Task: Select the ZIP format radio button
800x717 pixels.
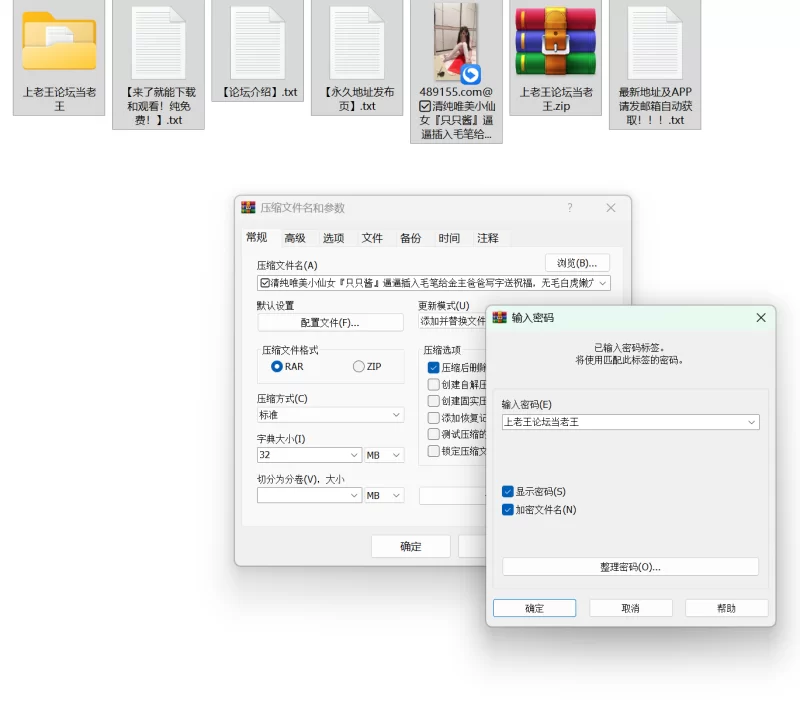Action: click(359, 366)
